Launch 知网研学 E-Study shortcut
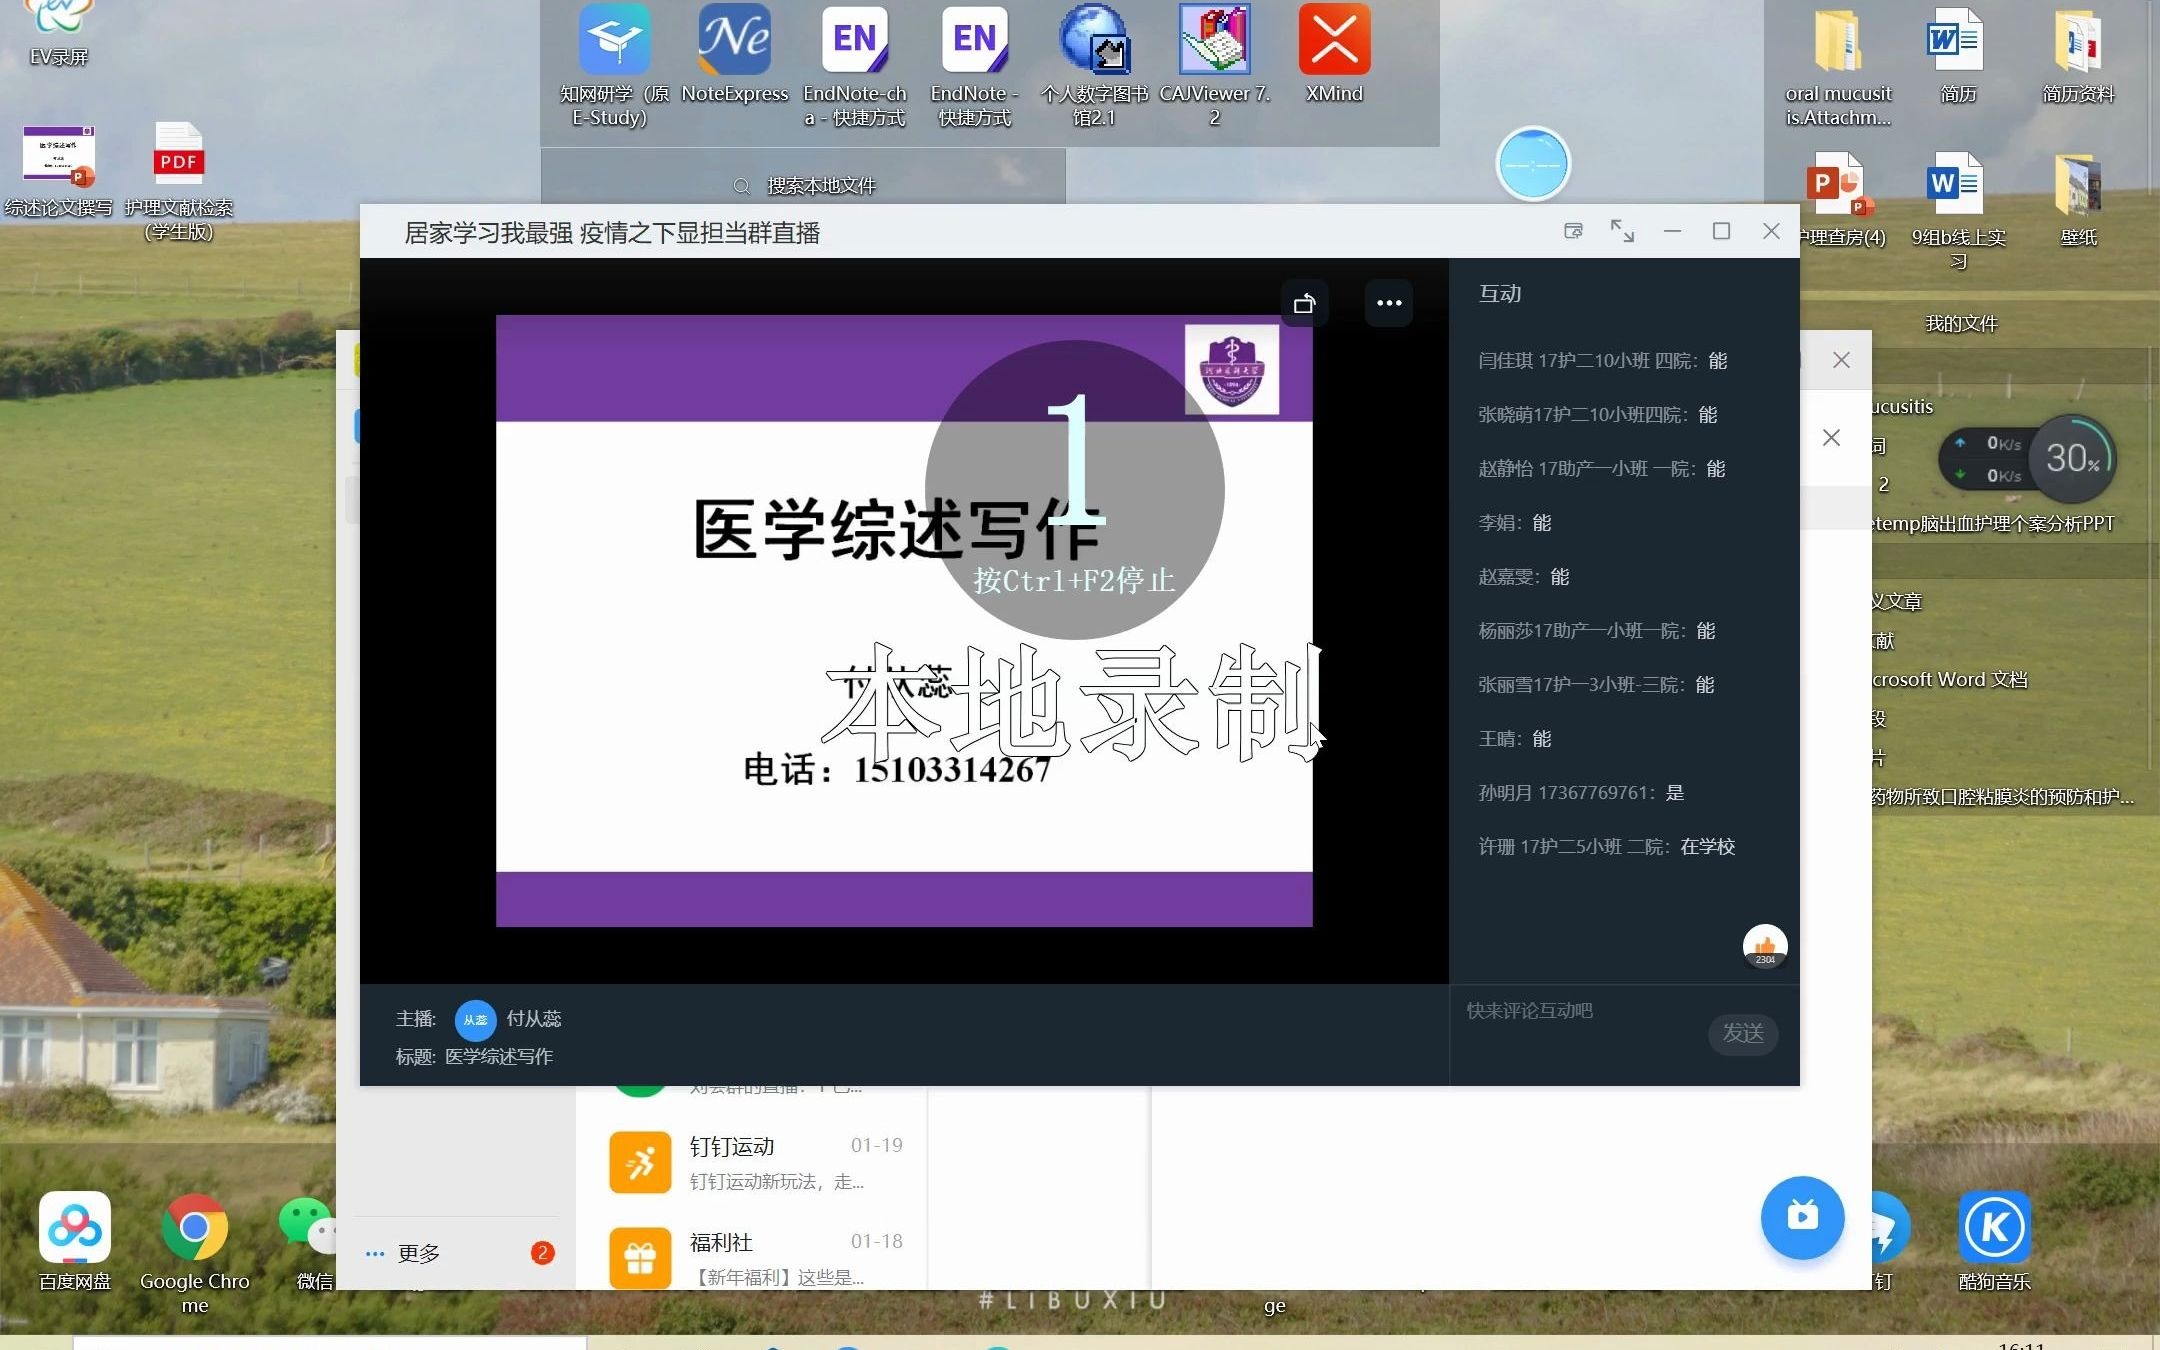 (x=614, y=66)
